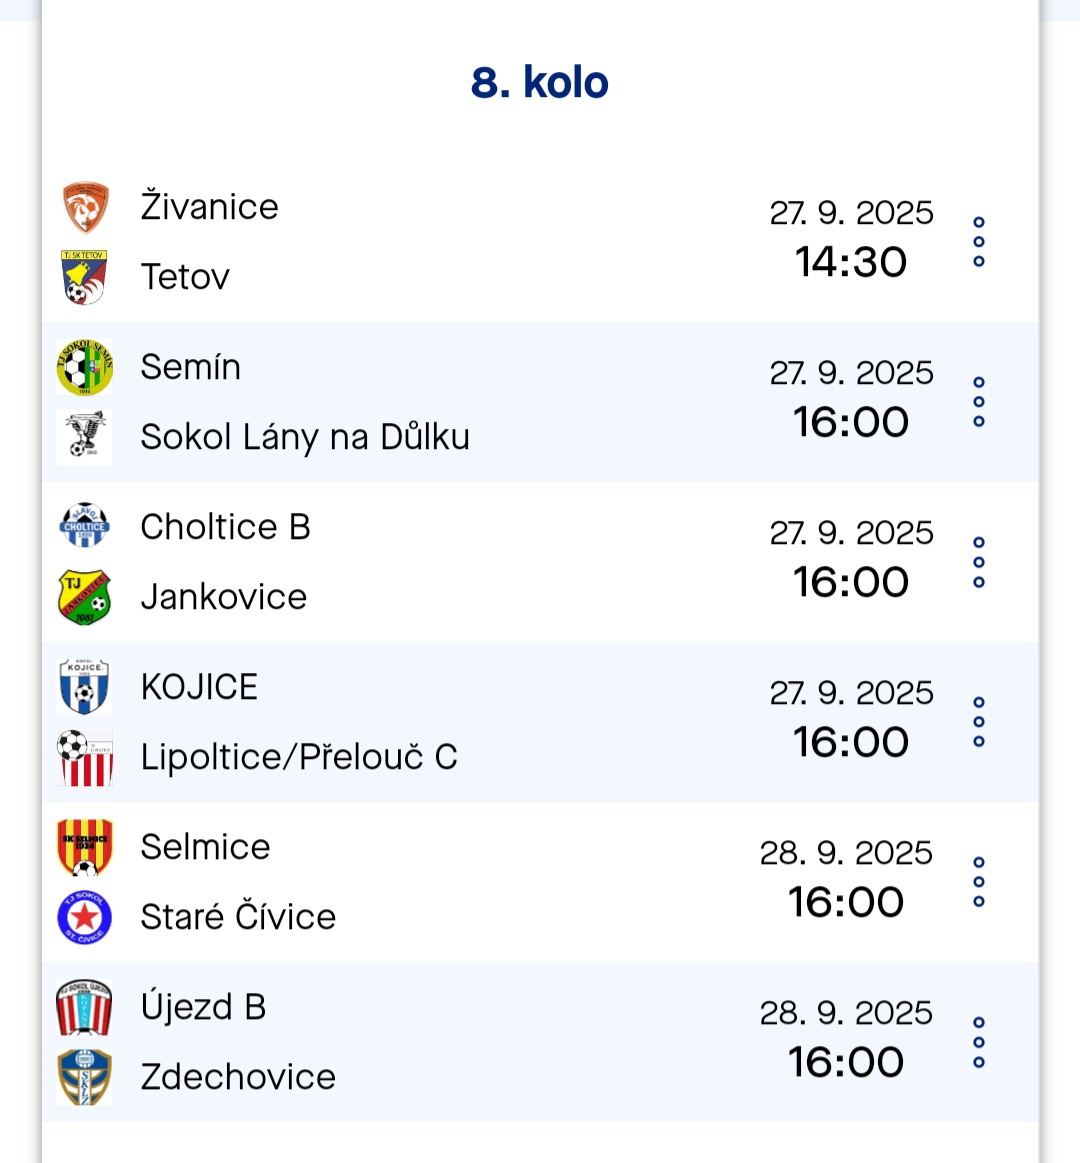Show menu for Selmice vs Staré Čívice
This screenshot has height=1163, width=1080.
pos(979,882)
